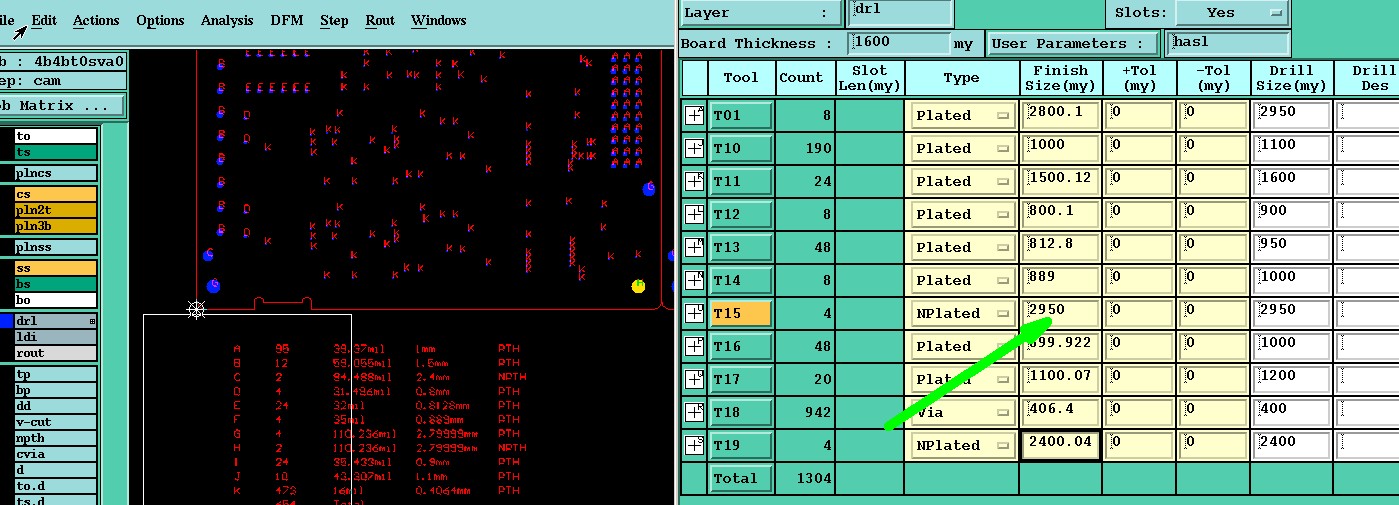Open the DFM menu
This screenshot has height=505, width=1399.
click(x=287, y=20)
